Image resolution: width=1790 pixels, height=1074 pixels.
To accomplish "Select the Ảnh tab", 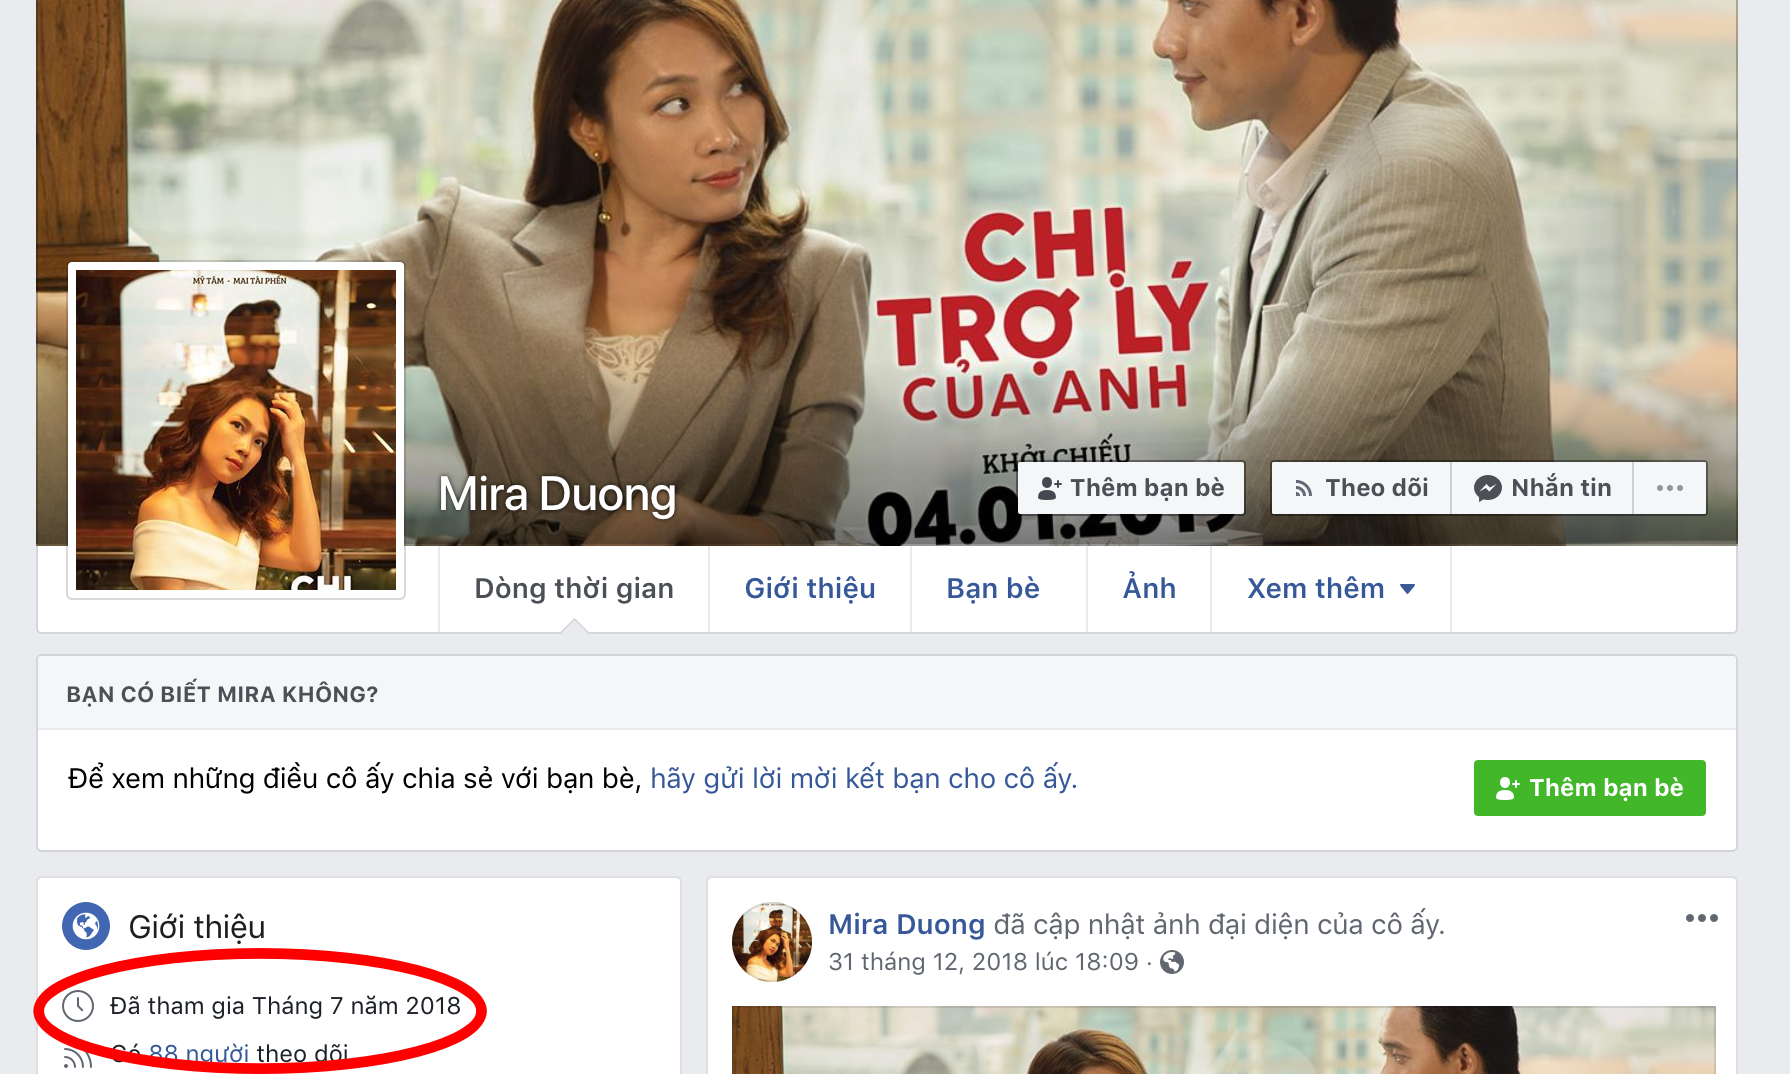I will pos(1149,589).
